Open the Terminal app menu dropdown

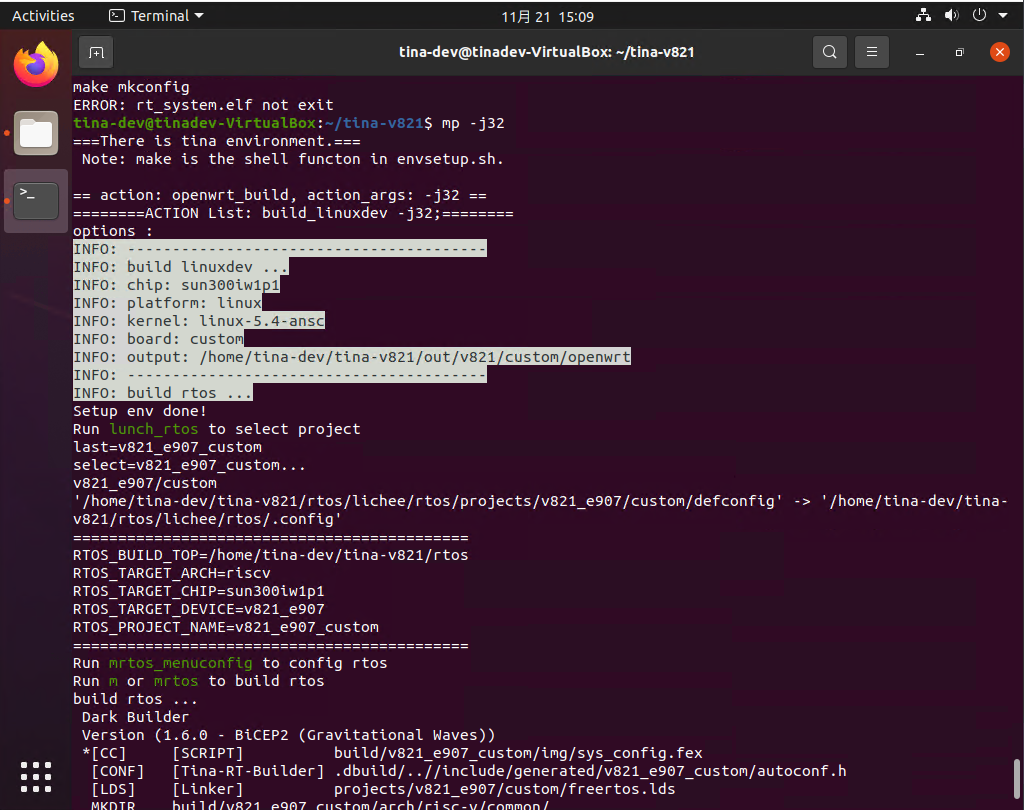point(155,16)
